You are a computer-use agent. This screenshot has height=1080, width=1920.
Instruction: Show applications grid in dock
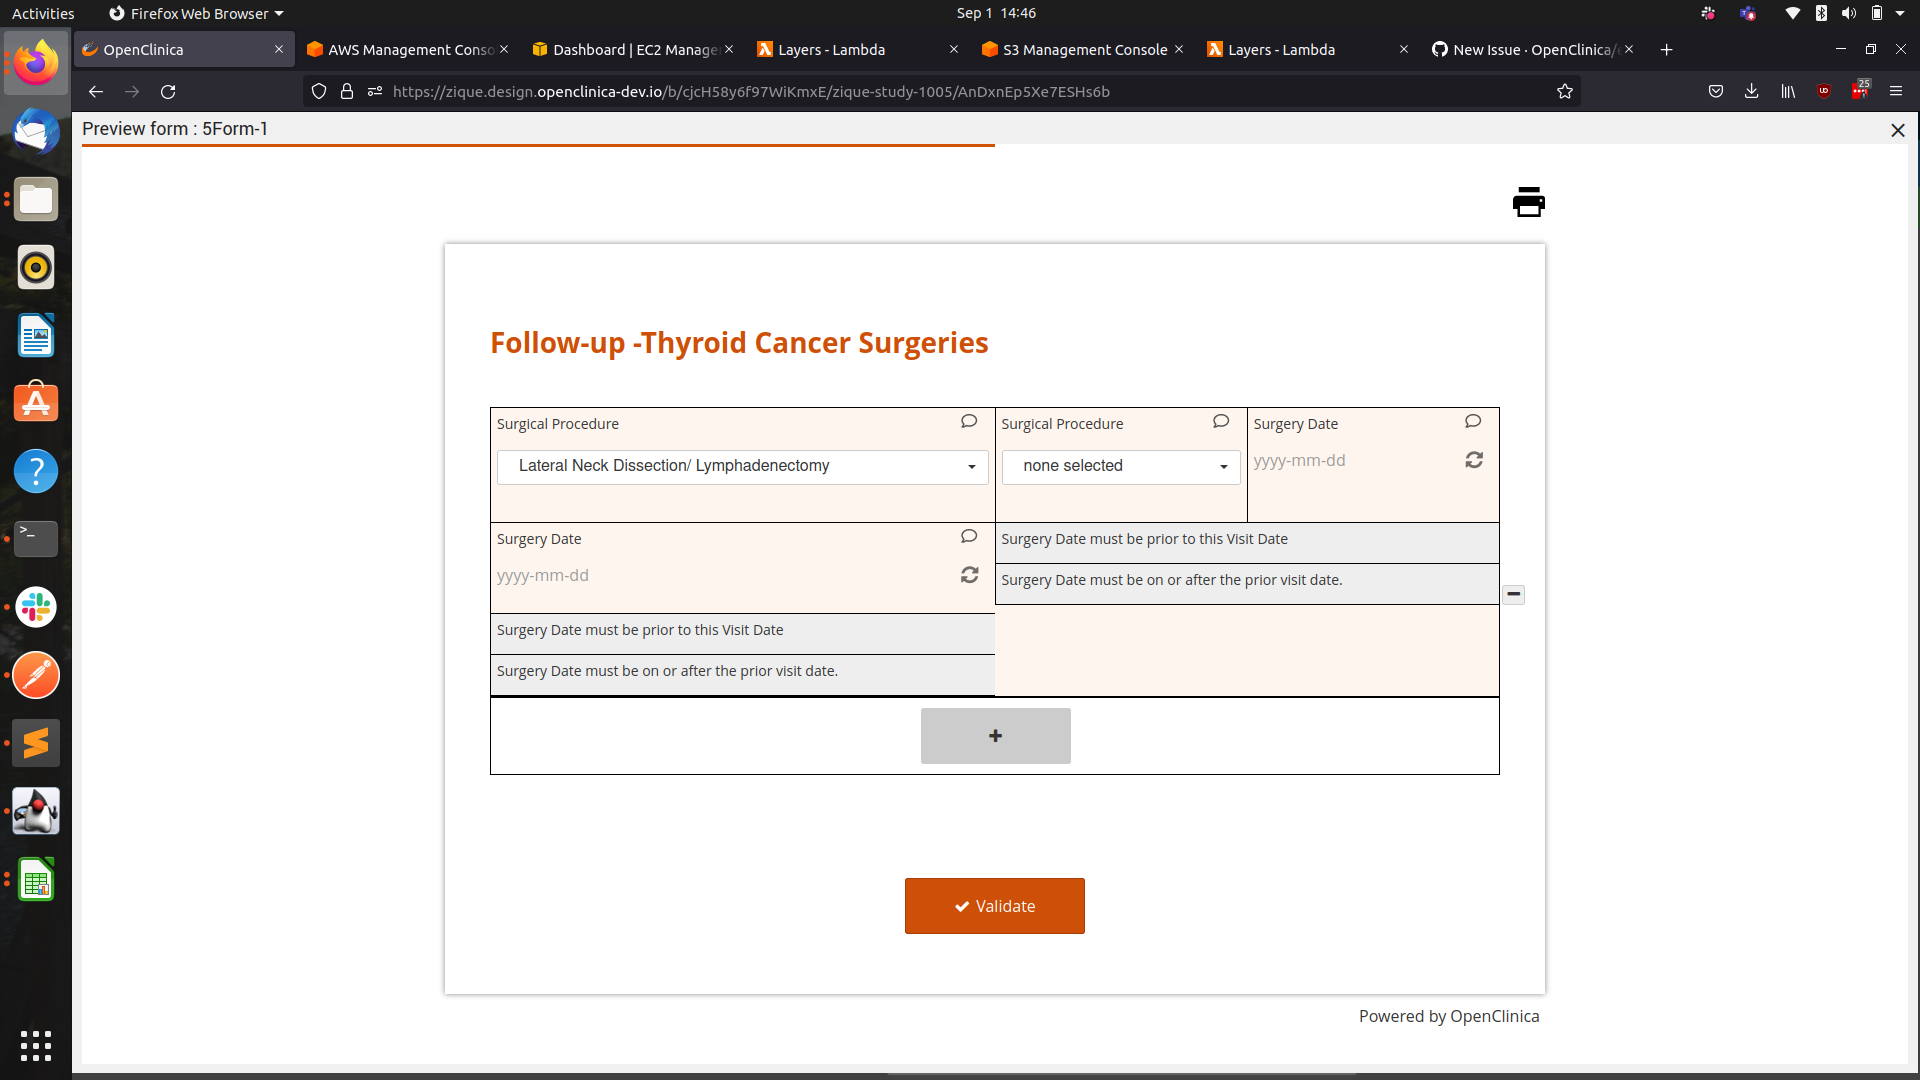[36, 1045]
